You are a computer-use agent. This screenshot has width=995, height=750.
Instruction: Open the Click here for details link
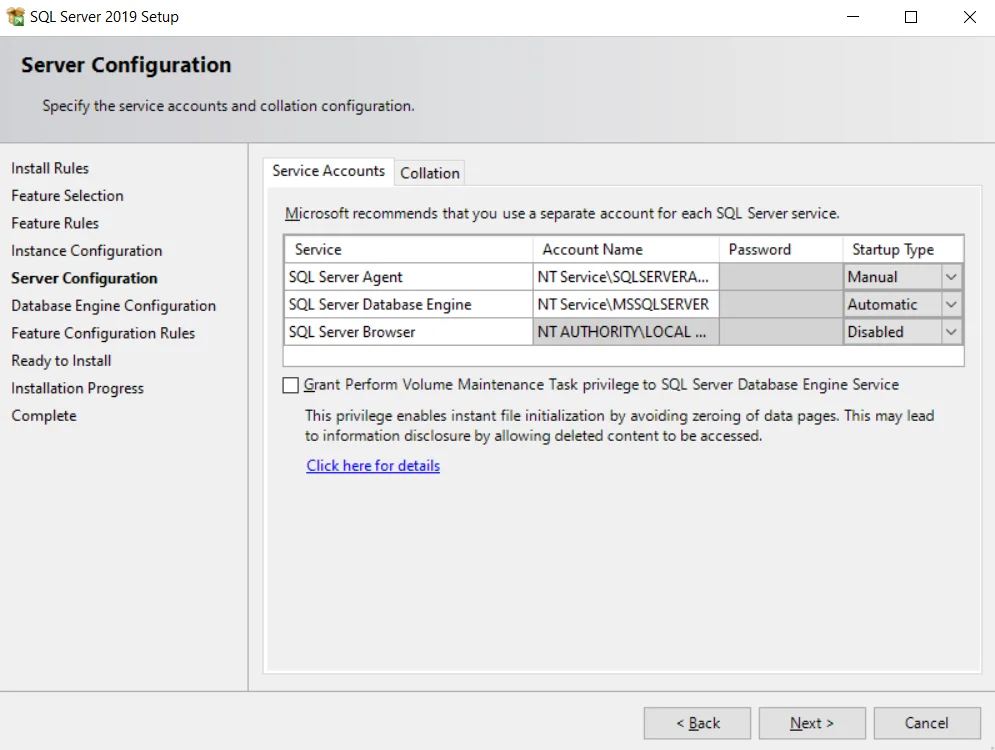tap(373, 466)
